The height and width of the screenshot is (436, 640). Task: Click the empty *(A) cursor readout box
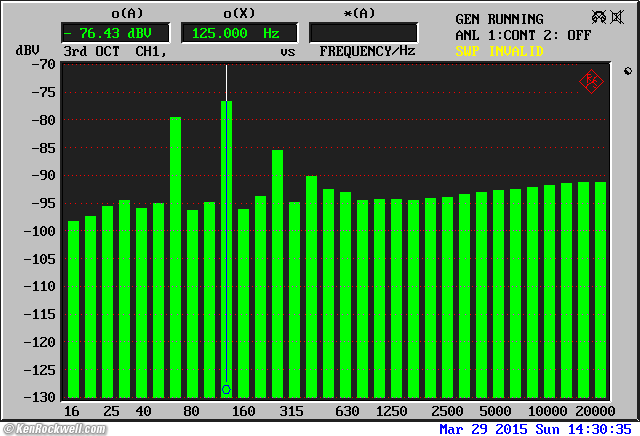click(x=363, y=33)
